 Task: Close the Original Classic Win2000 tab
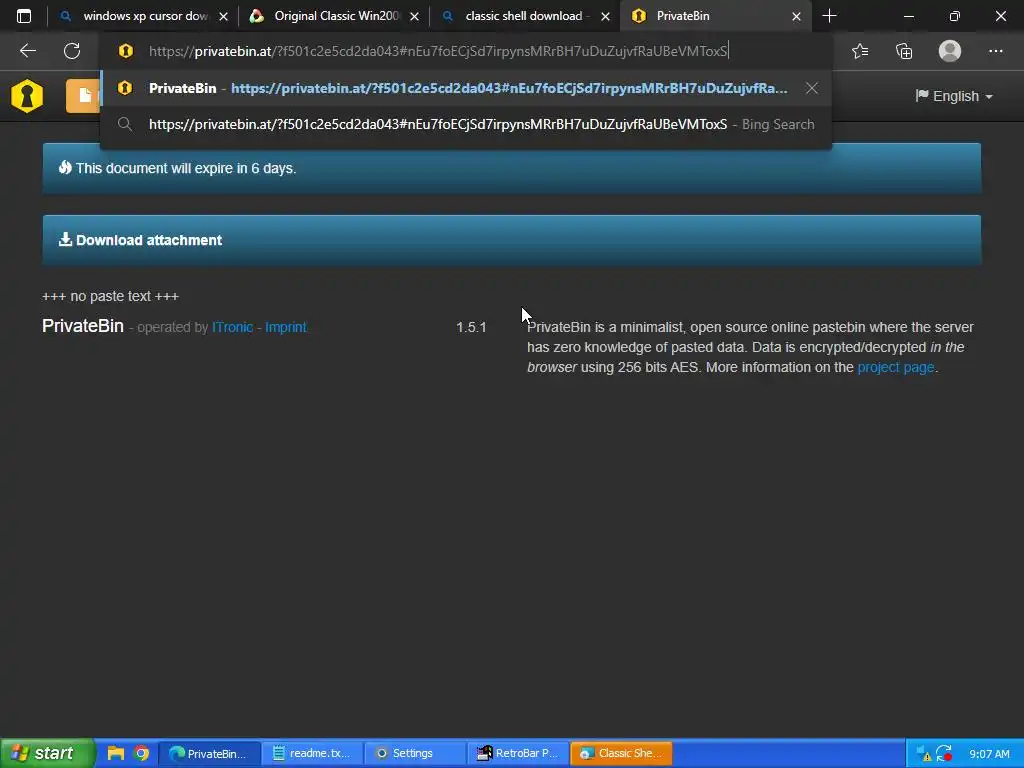pyautogui.click(x=415, y=16)
